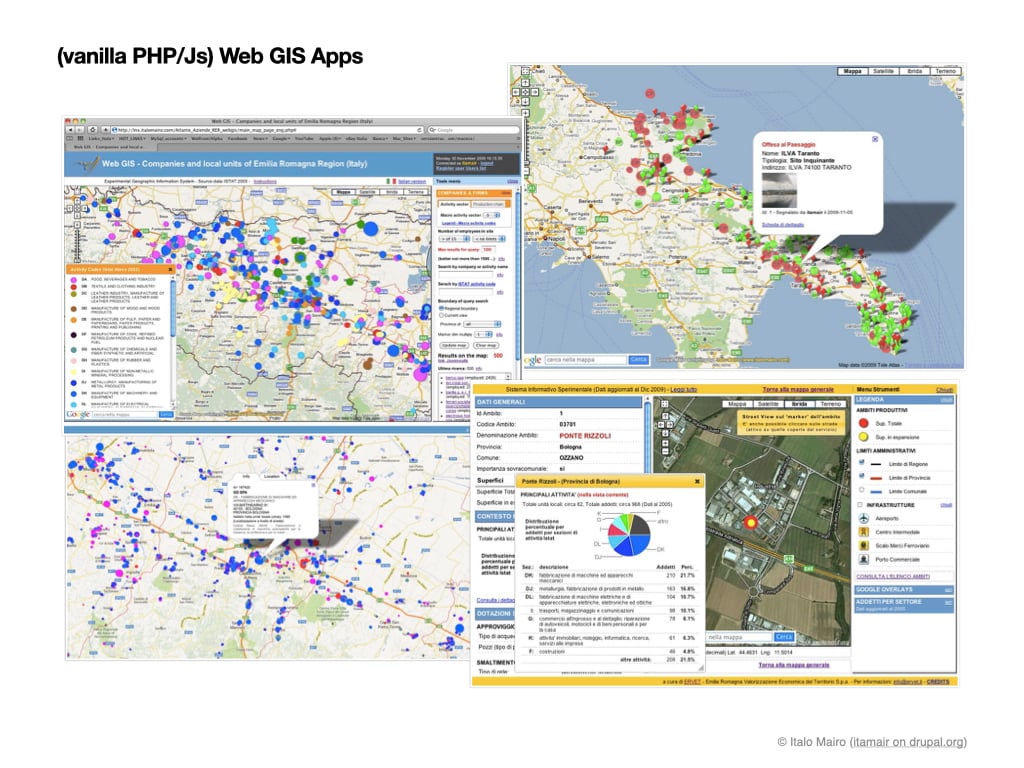Screen dimensions: 1024x768
Task: Pan left arrow in southern Italy map
Action: pyautogui.click(x=516, y=92)
